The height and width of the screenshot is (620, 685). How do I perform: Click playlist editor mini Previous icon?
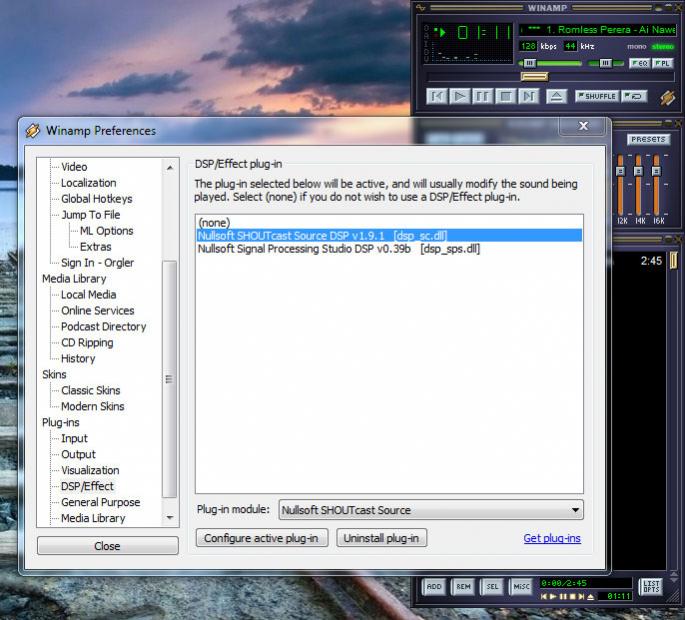[x=544, y=596]
